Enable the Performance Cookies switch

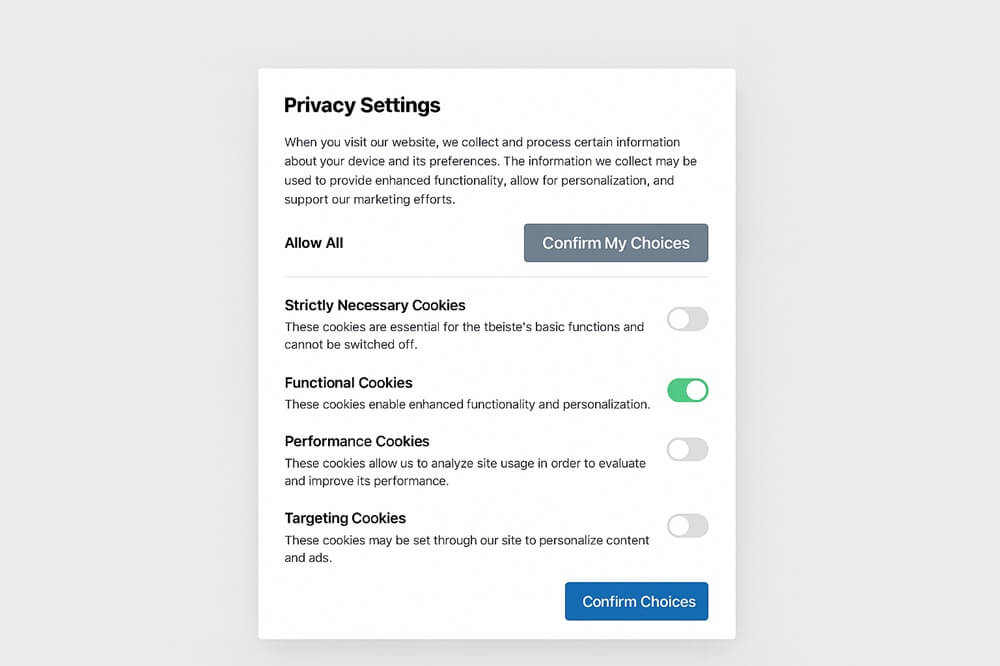tap(687, 449)
